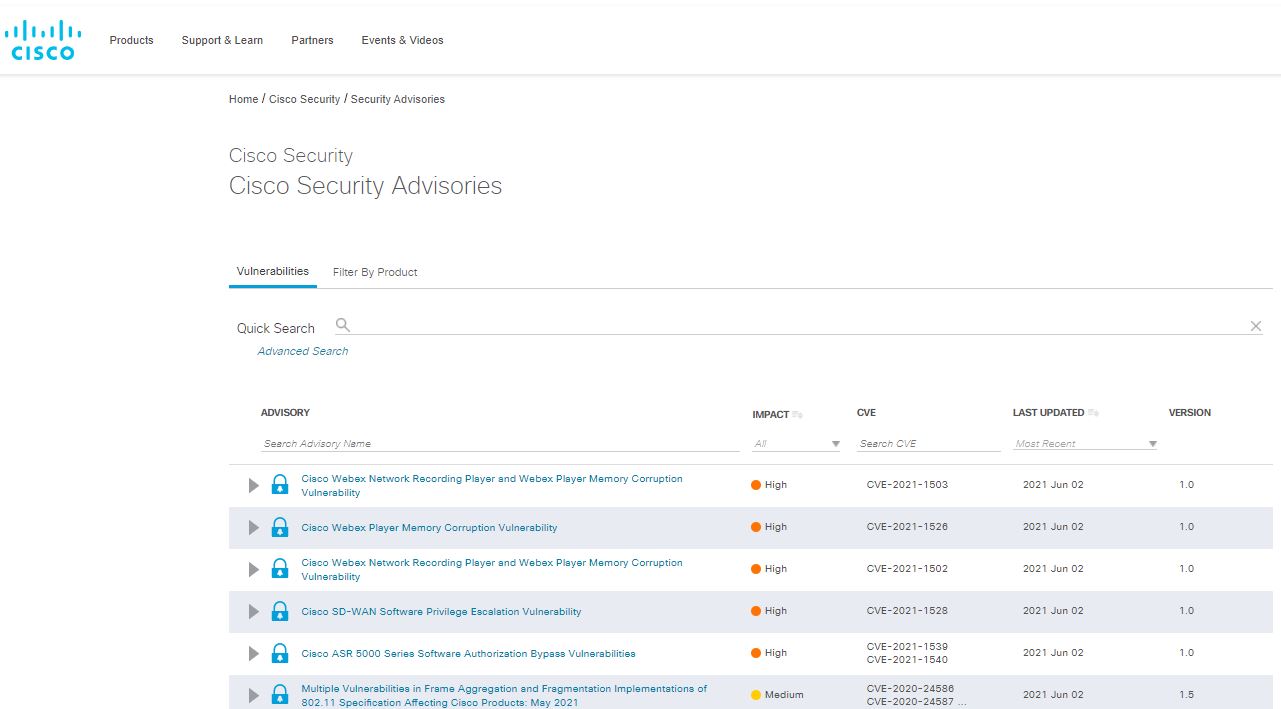Click the yellow Medium impact dot
This screenshot has height=709, width=1281.
point(756,695)
